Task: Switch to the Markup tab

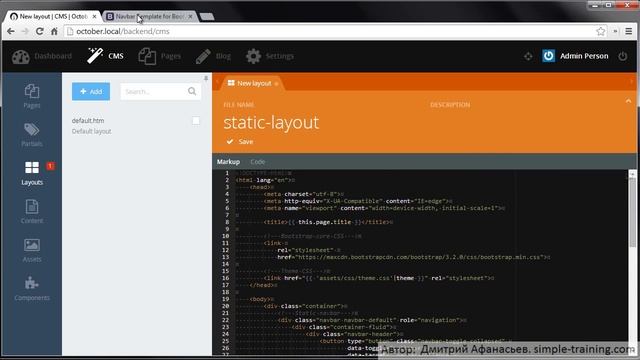Action: point(228,162)
